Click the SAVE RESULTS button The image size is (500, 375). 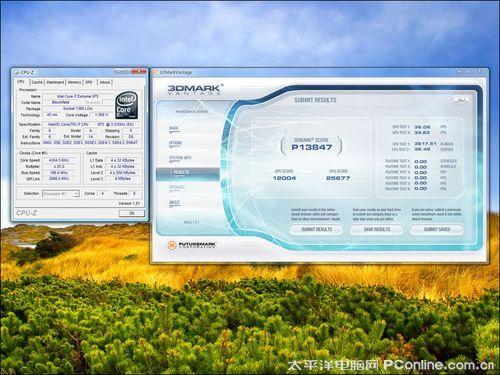click(377, 229)
